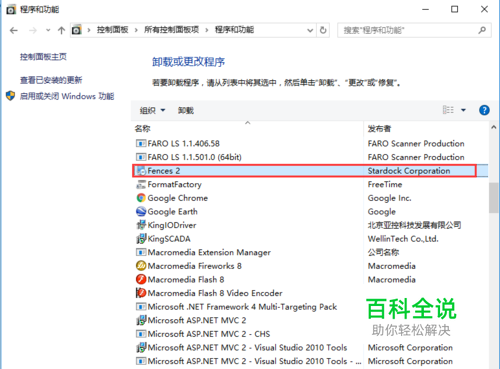
Task: Click the FreeTime publisher cell
Action: pos(385,184)
